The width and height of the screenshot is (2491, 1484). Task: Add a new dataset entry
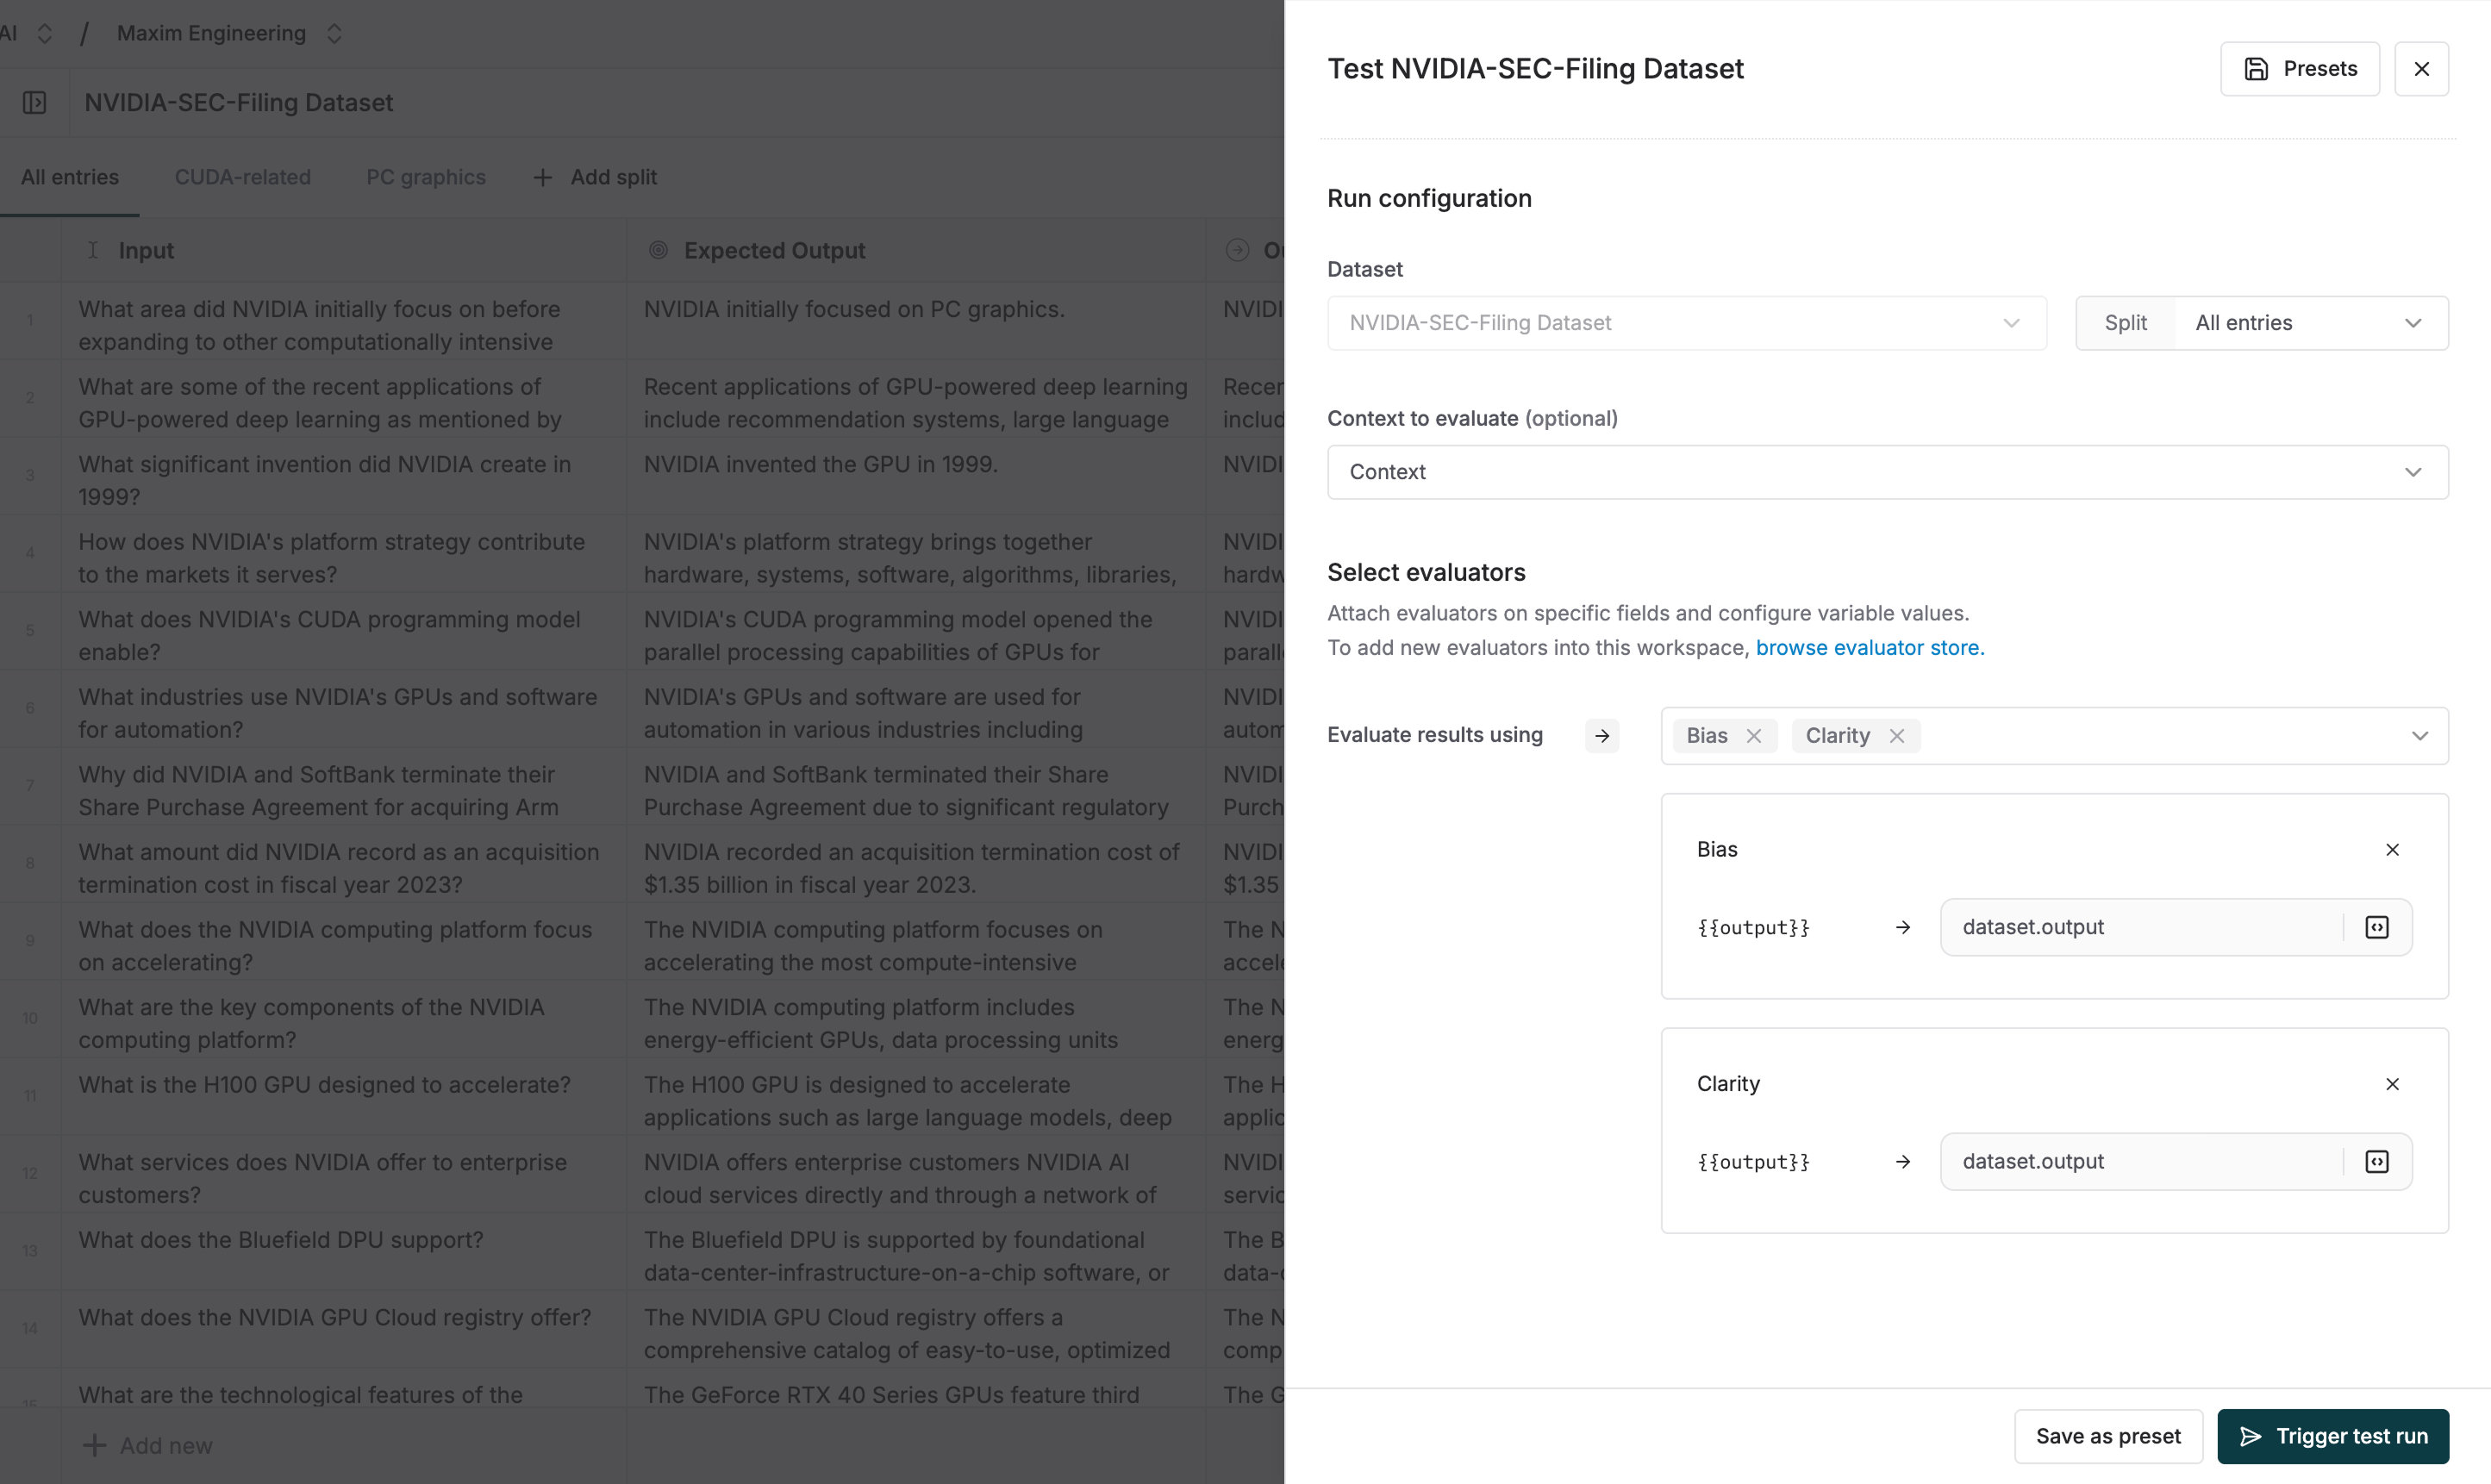coord(147,1445)
